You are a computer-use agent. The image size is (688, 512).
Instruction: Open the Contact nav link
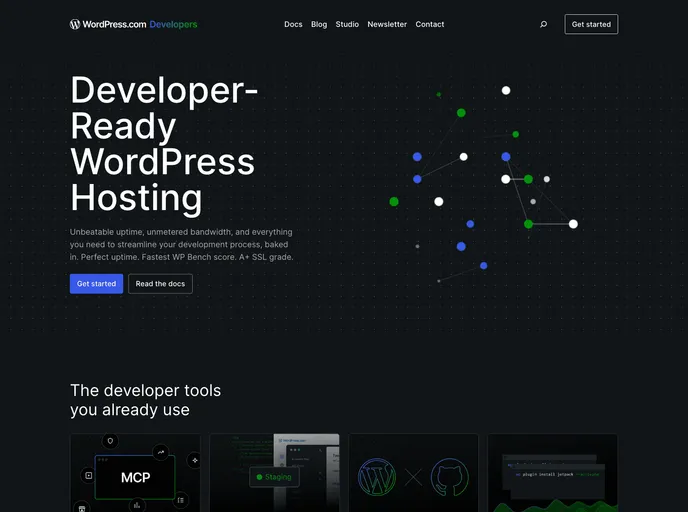coord(430,24)
